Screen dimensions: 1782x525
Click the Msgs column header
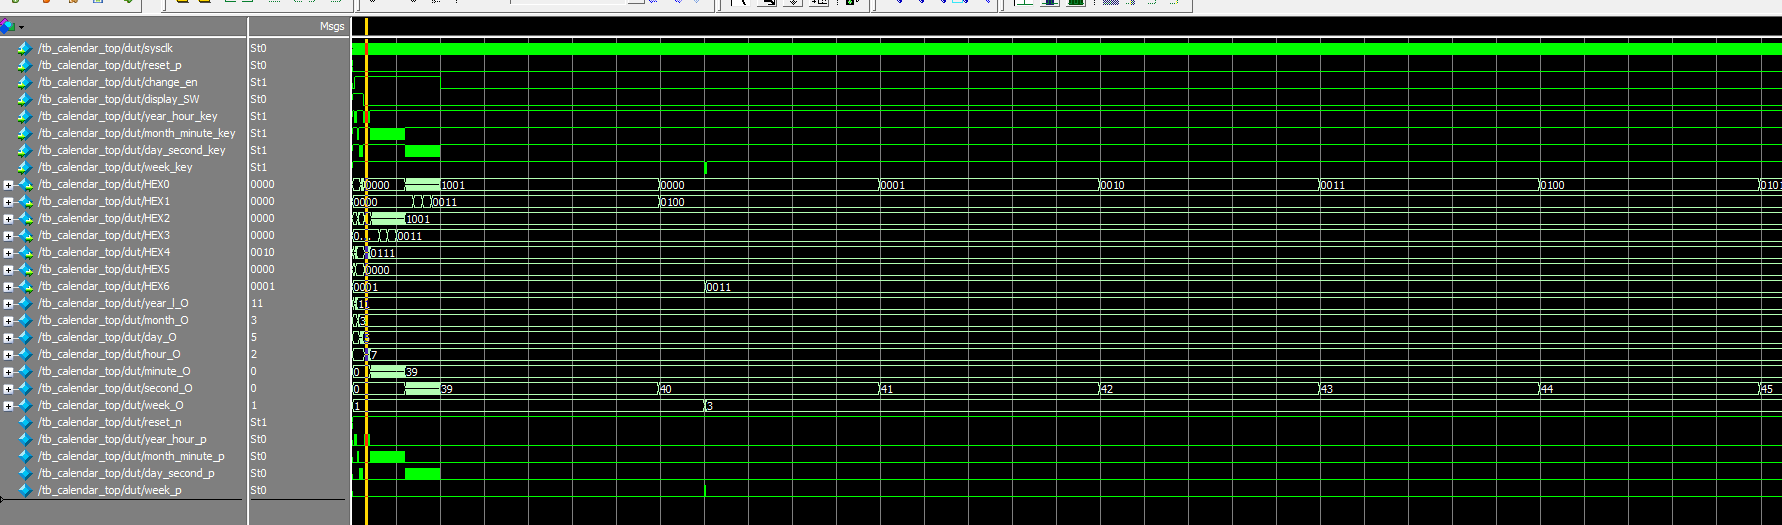pyautogui.click(x=332, y=27)
